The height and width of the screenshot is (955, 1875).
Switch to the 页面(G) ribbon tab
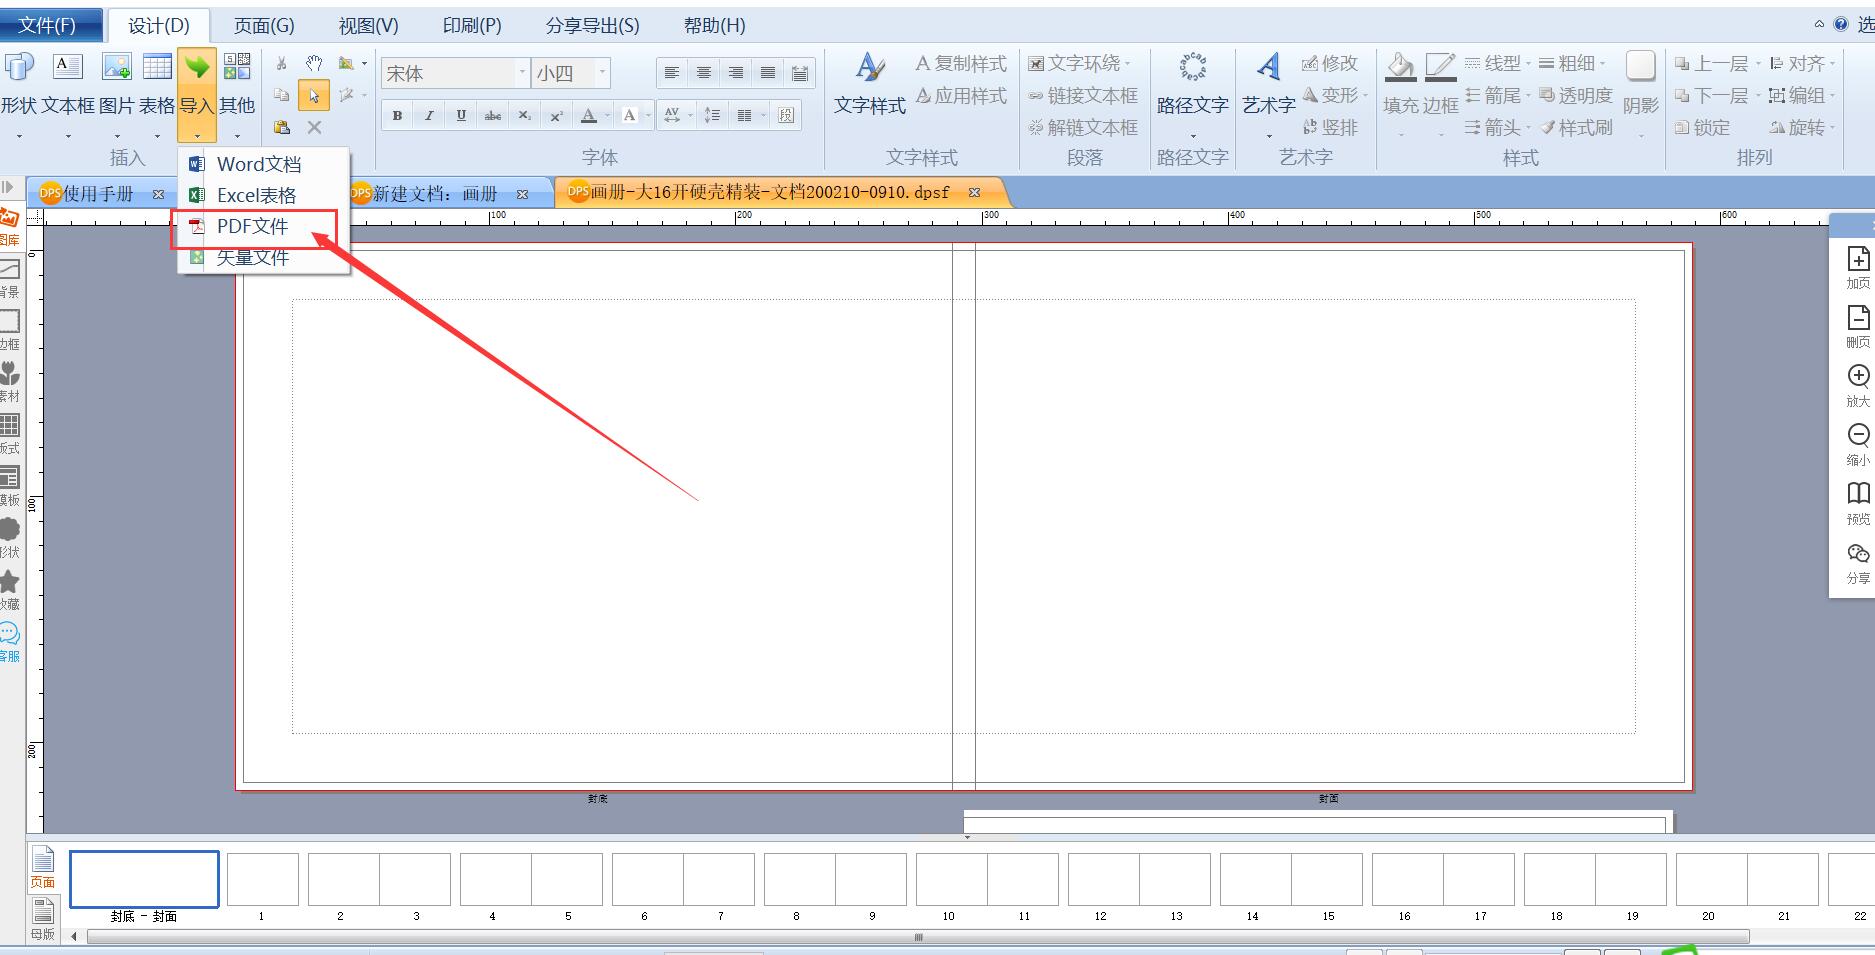pos(264,25)
